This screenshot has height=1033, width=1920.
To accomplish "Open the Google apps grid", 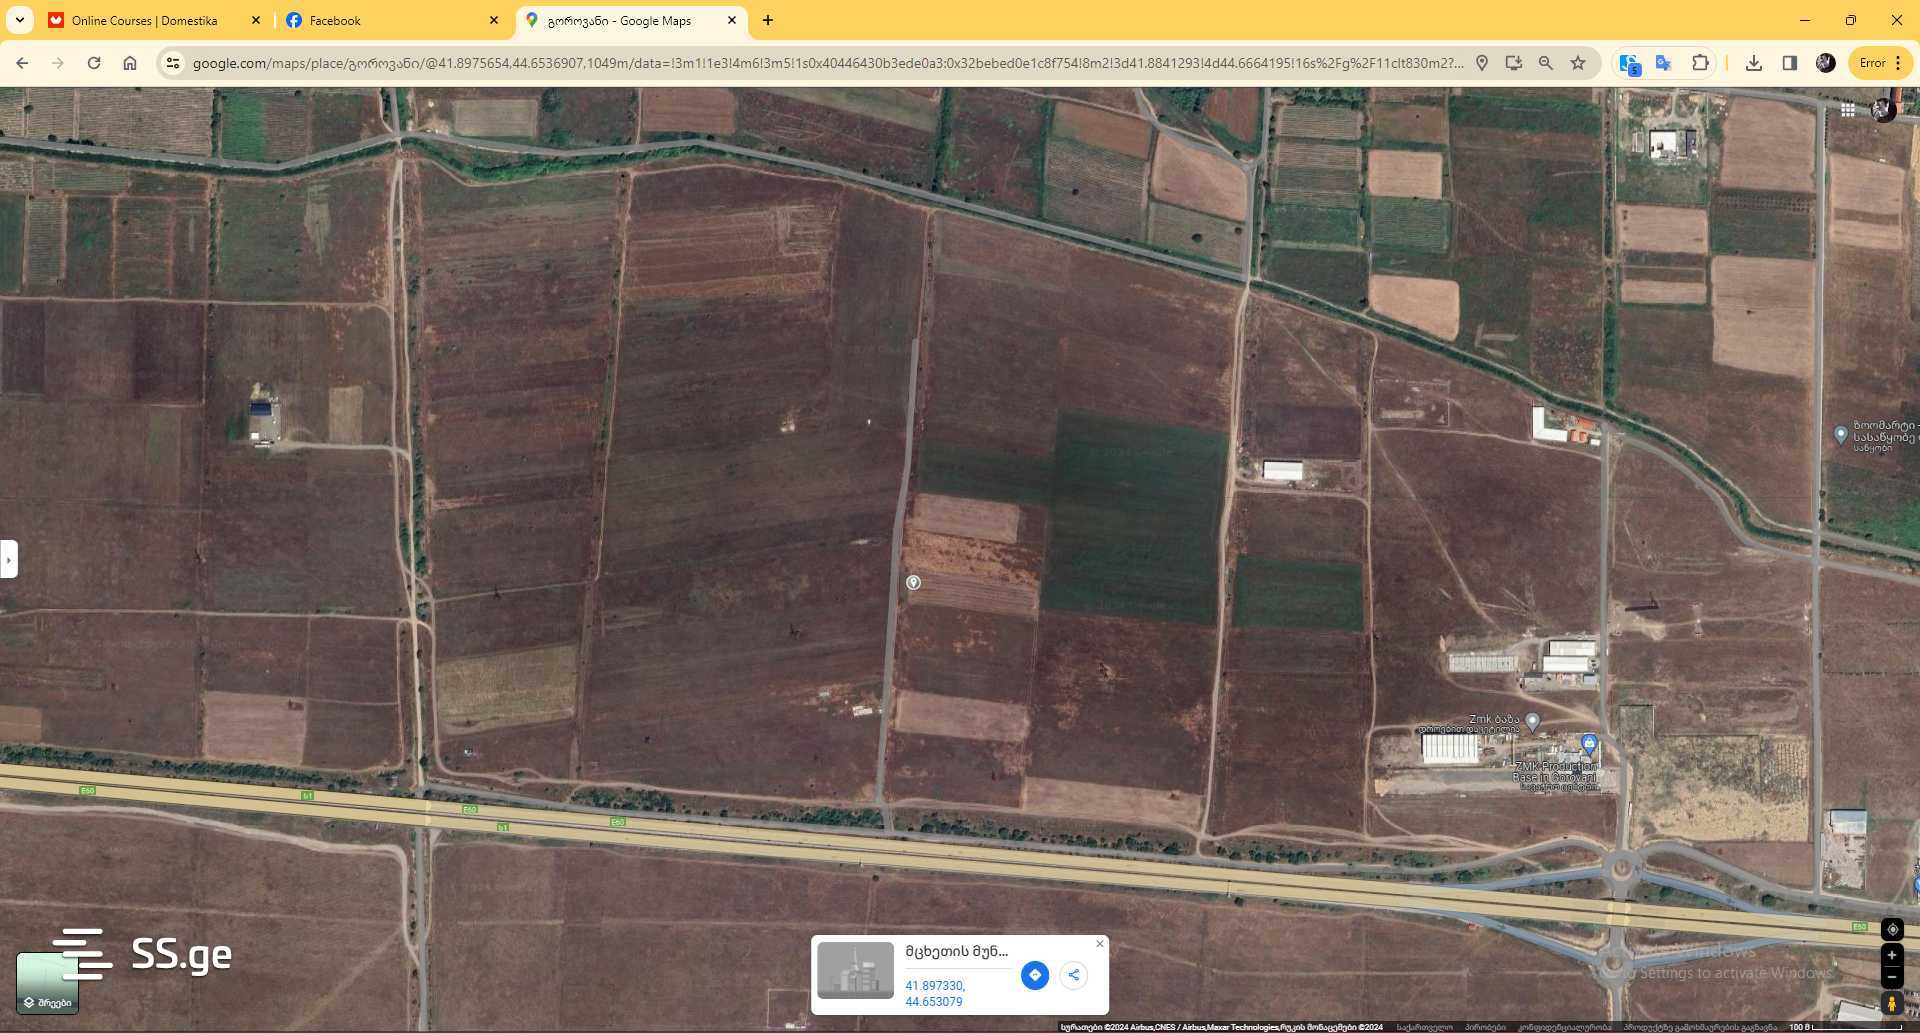I will [x=1848, y=111].
